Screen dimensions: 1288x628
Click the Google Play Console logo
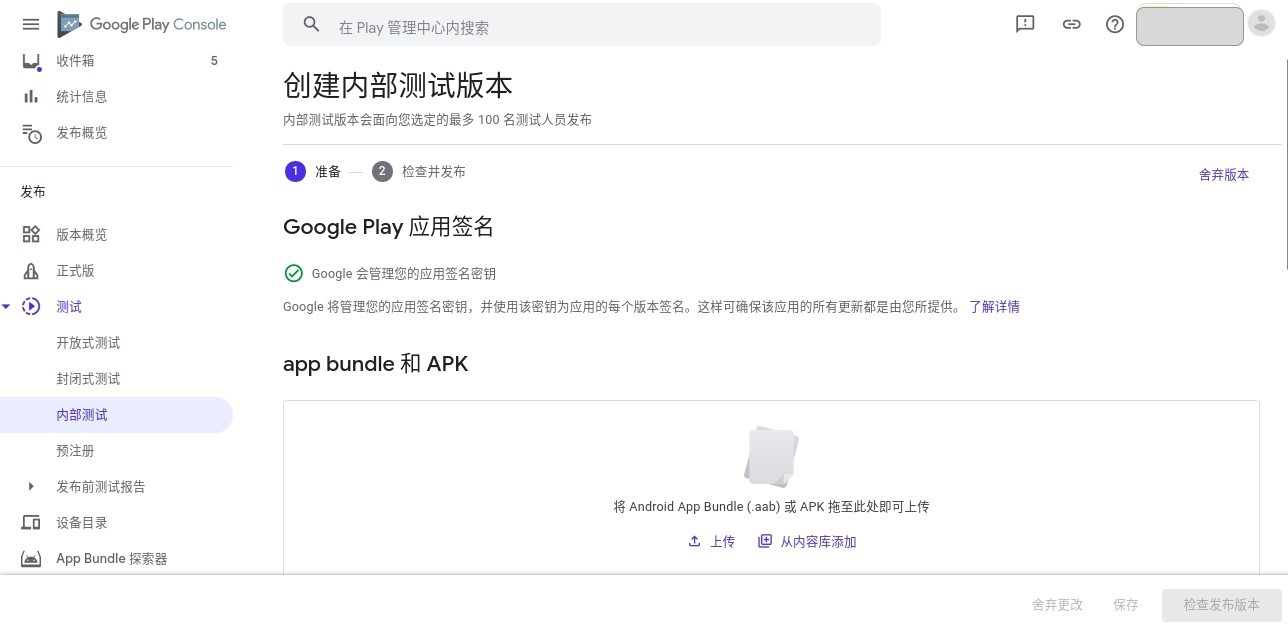coord(142,24)
